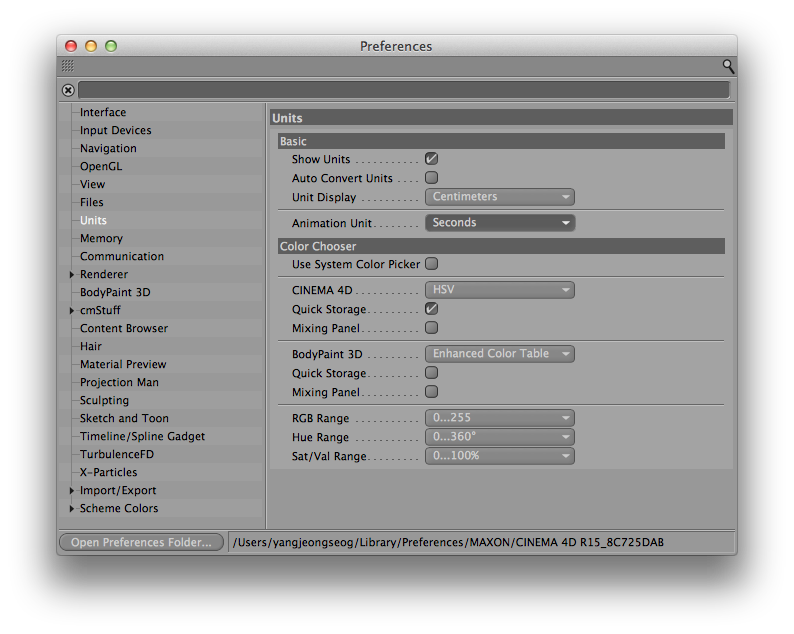Select the Interface preferences page
Viewport: 794px width, 634px height.
coord(103,112)
